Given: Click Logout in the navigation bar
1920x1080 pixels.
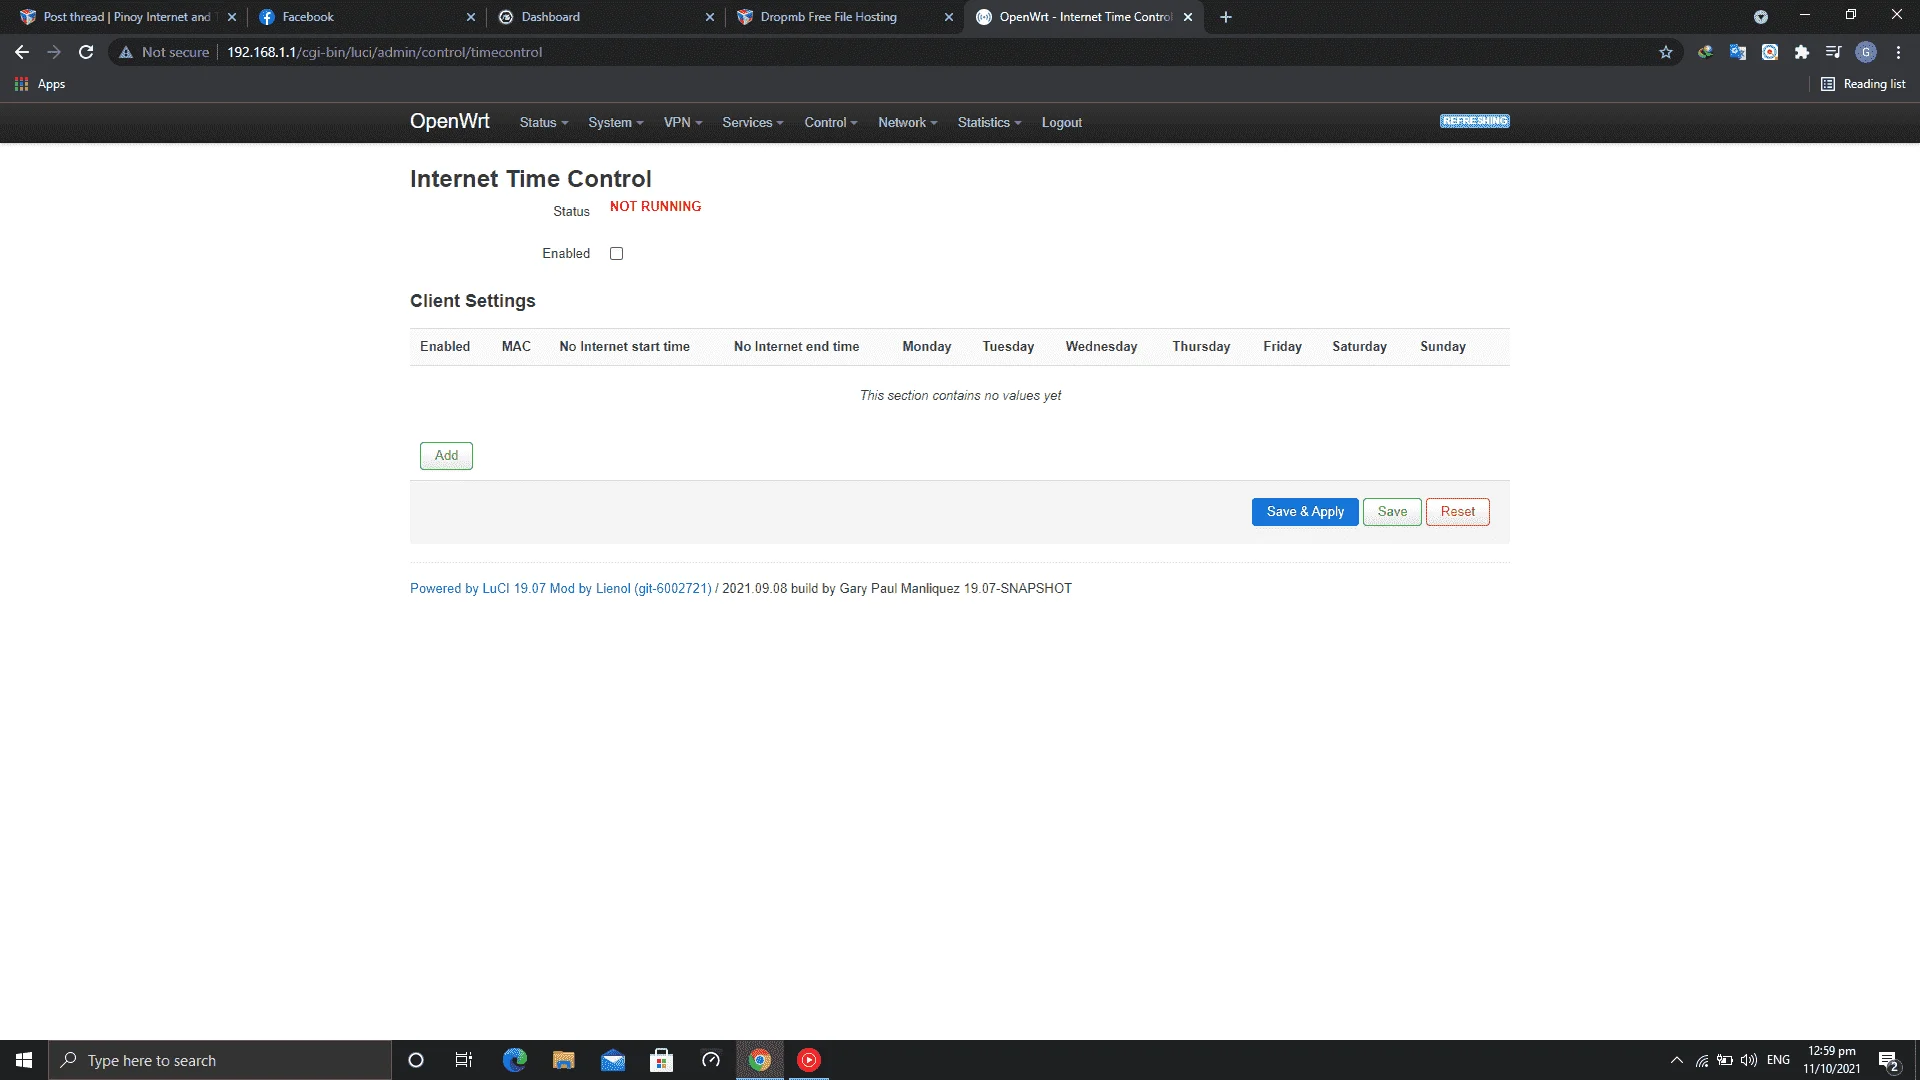Looking at the screenshot, I should click(1062, 122).
